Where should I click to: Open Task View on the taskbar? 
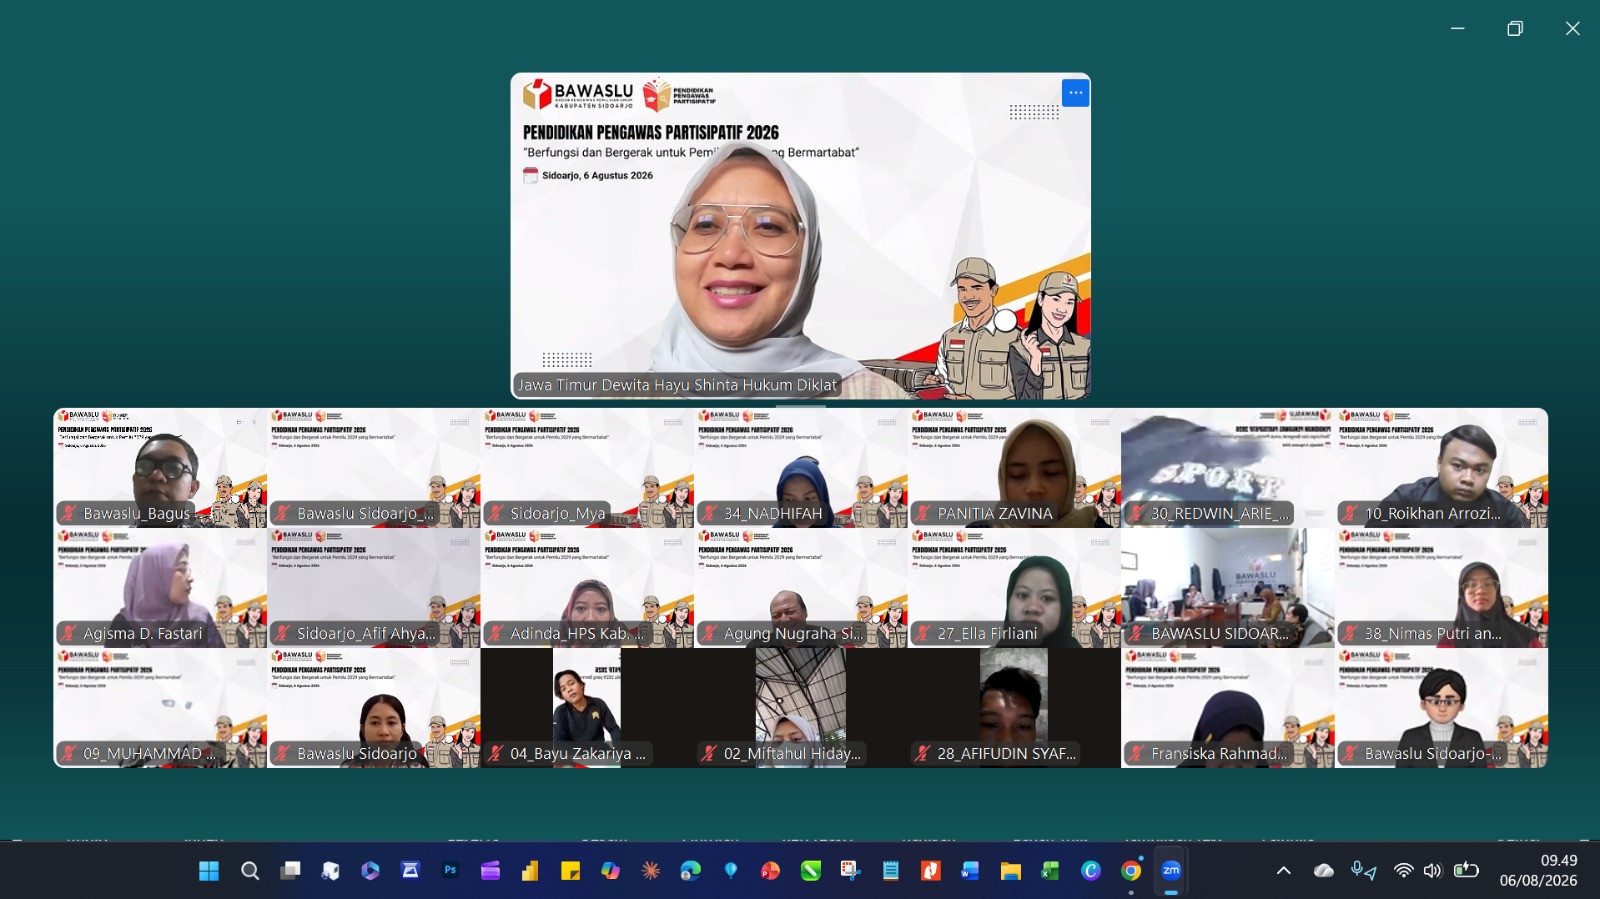290,871
